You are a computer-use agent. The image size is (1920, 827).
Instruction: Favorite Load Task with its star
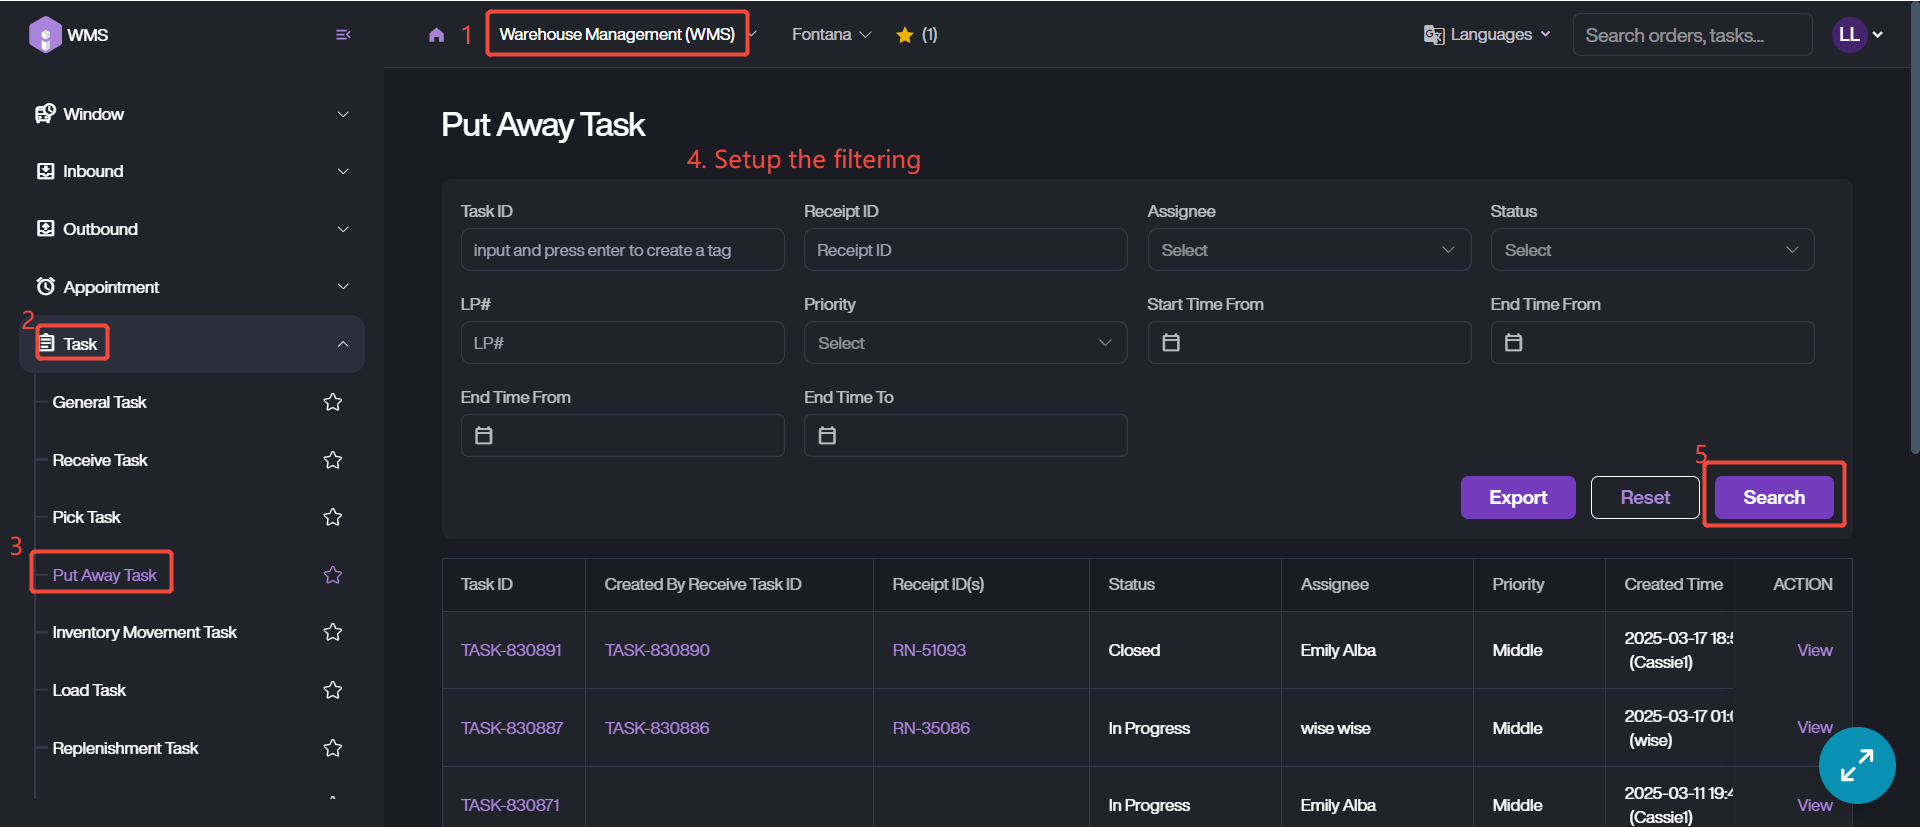coord(333,690)
